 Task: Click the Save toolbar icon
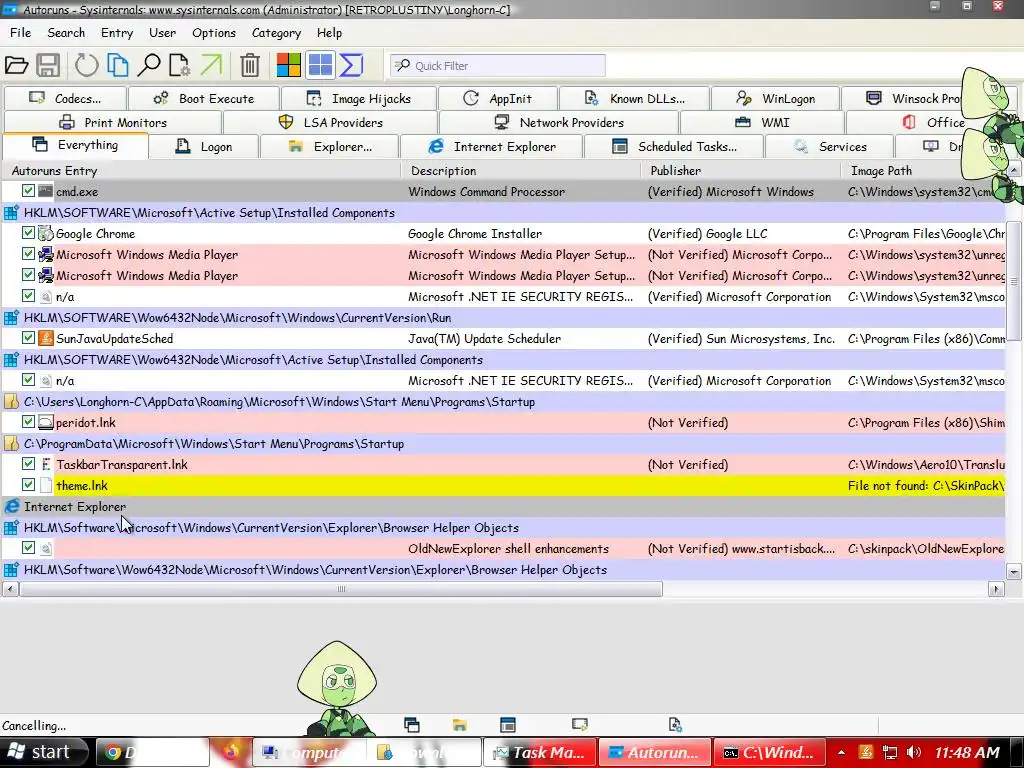48,65
